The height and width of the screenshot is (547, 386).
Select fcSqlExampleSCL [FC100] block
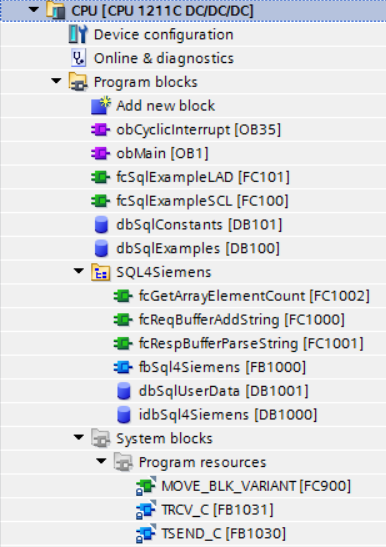[202, 201]
